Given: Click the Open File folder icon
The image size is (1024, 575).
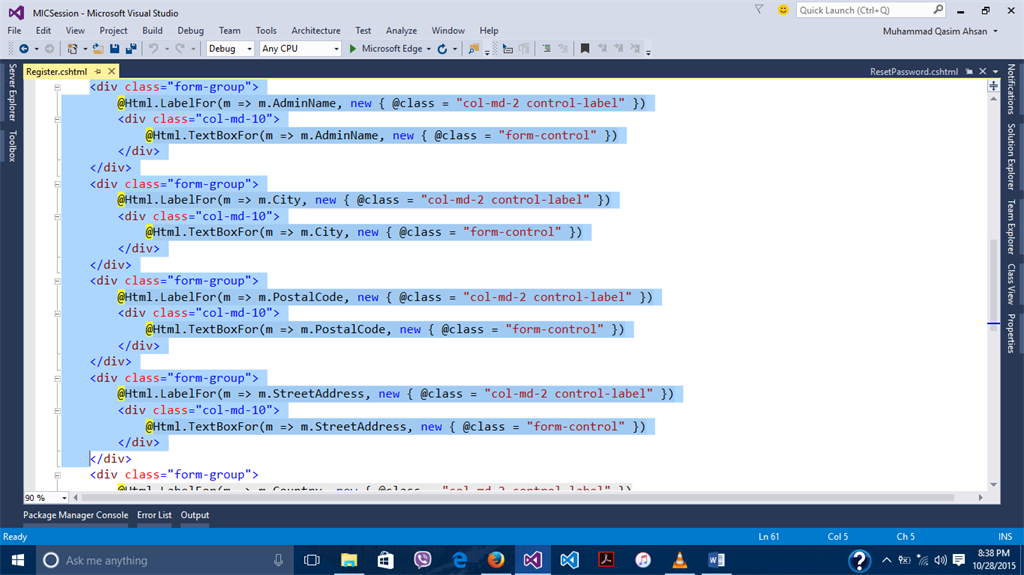Looking at the screenshot, I should (98, 48).
